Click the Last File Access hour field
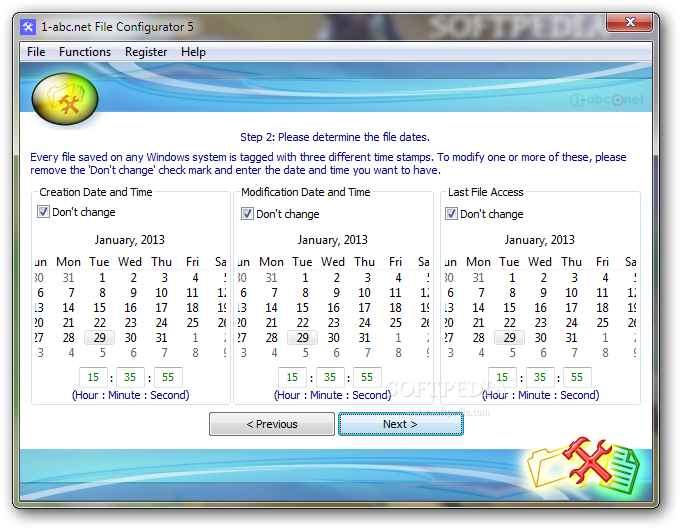The height and width of the screenshot is (529, 680). (x=502, y=377)
